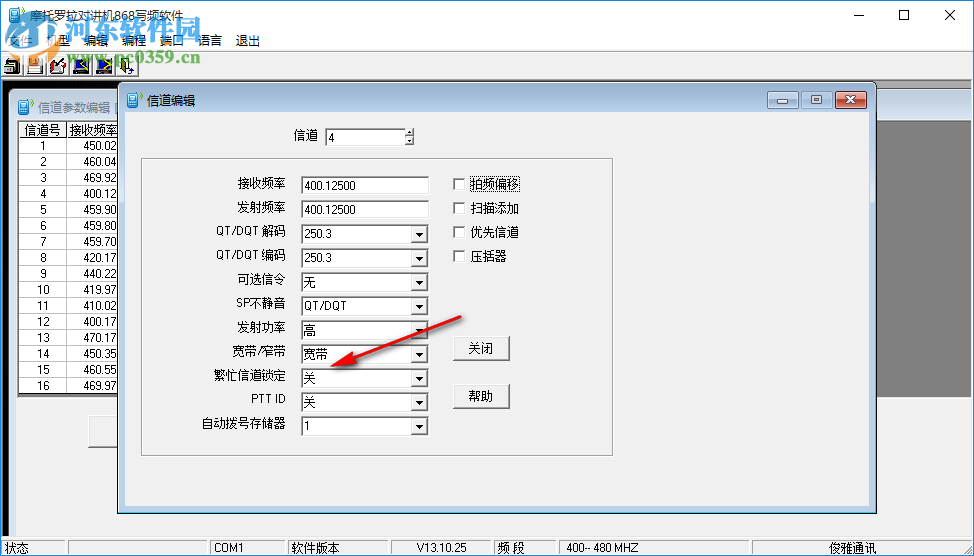Click the Write to radio toolbar icon
This screenshot has width=974, height=556.
(x=103, y=65)
